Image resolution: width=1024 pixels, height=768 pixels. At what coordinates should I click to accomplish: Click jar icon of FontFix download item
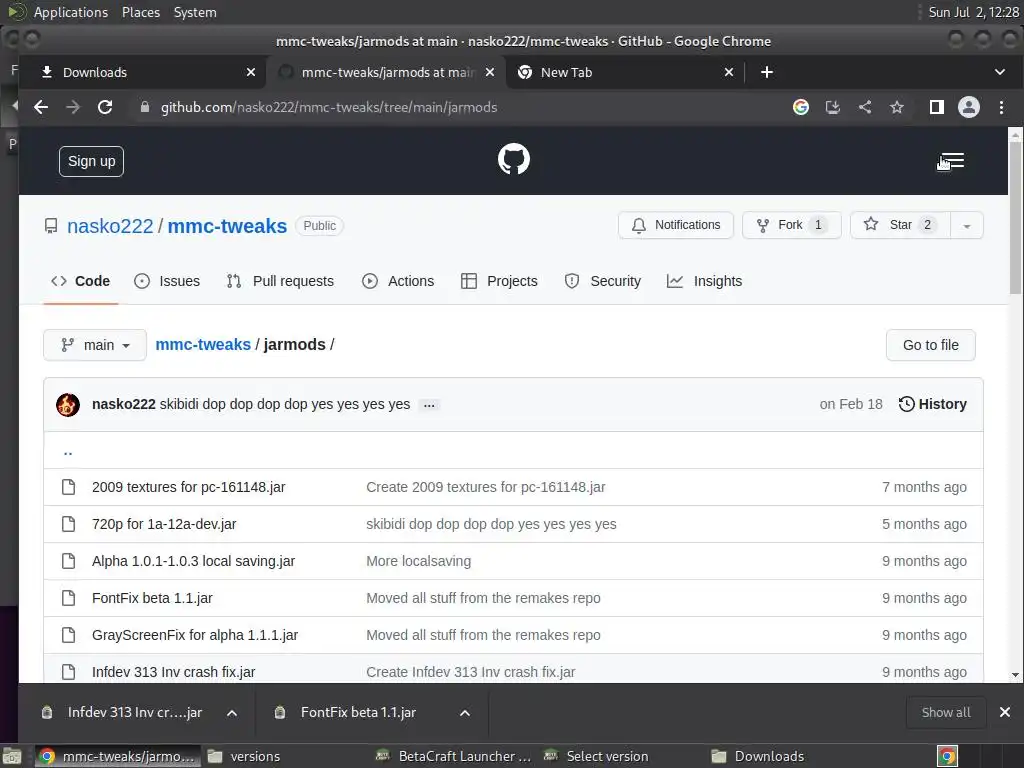click(x=280, y=712)
